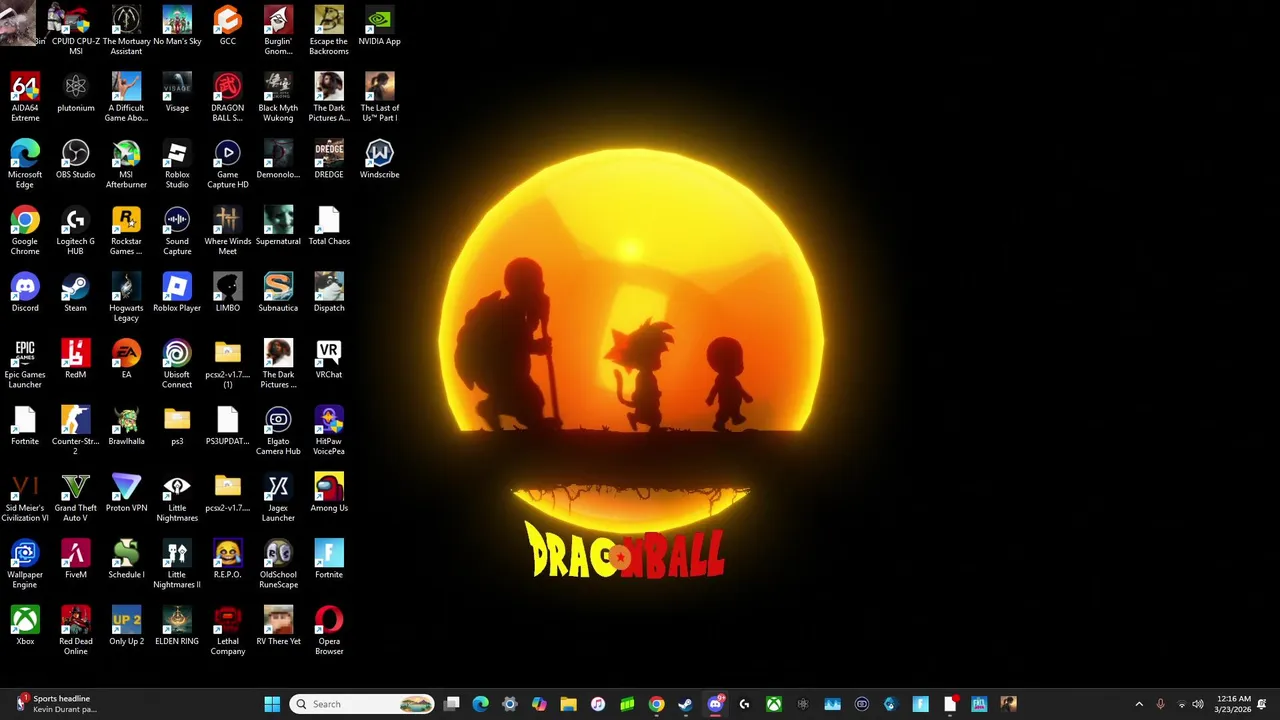Select the Roblox Studio desktop shortcut
The height and width of the screenshot is (720, 1280).
tap(177, 164)
